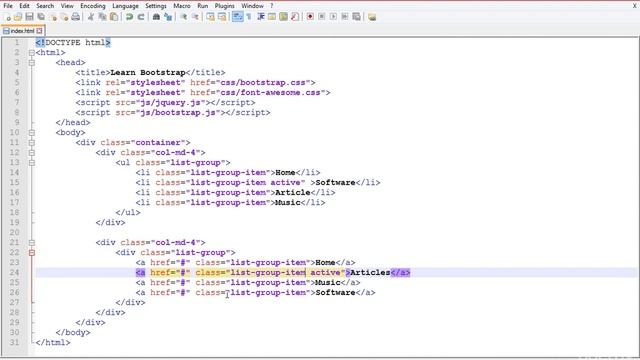This screenshot has height=360, width=640.
Task: Toggle Synchronize Vertical Scrolling icon
Action: [210, 17]
